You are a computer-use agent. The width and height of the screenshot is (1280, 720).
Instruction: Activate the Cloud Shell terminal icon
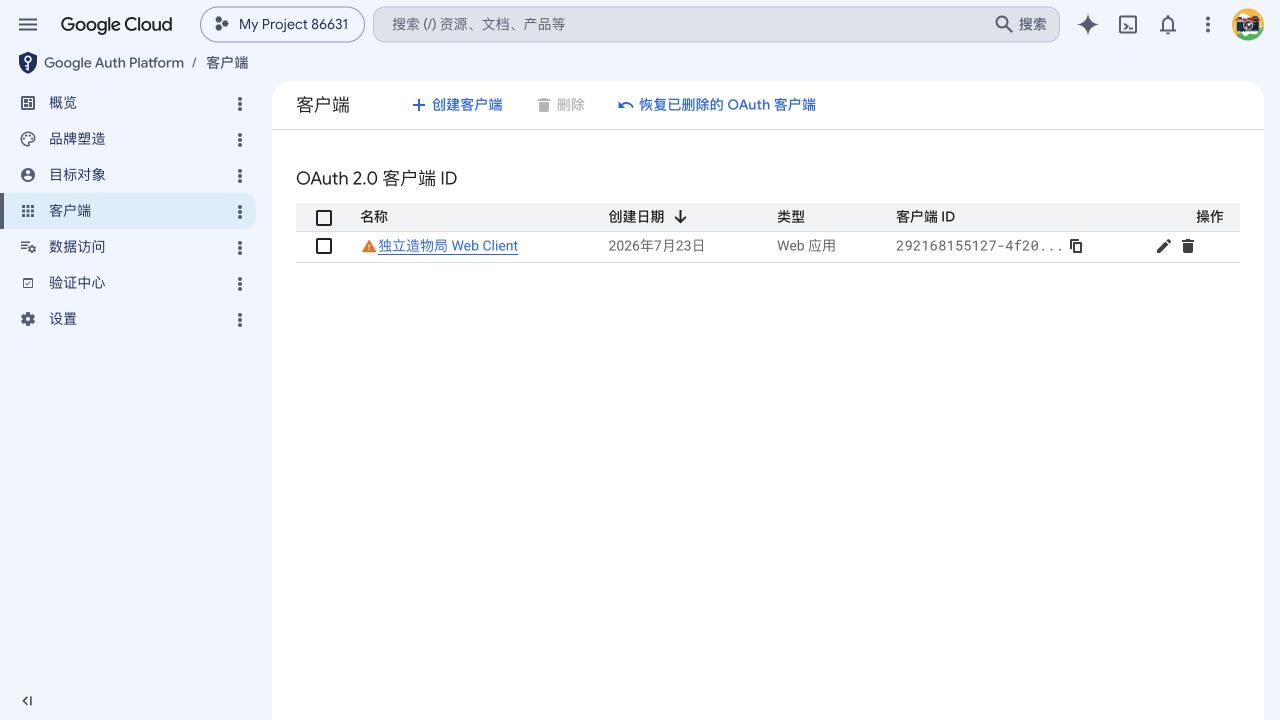pos(1128,25)
